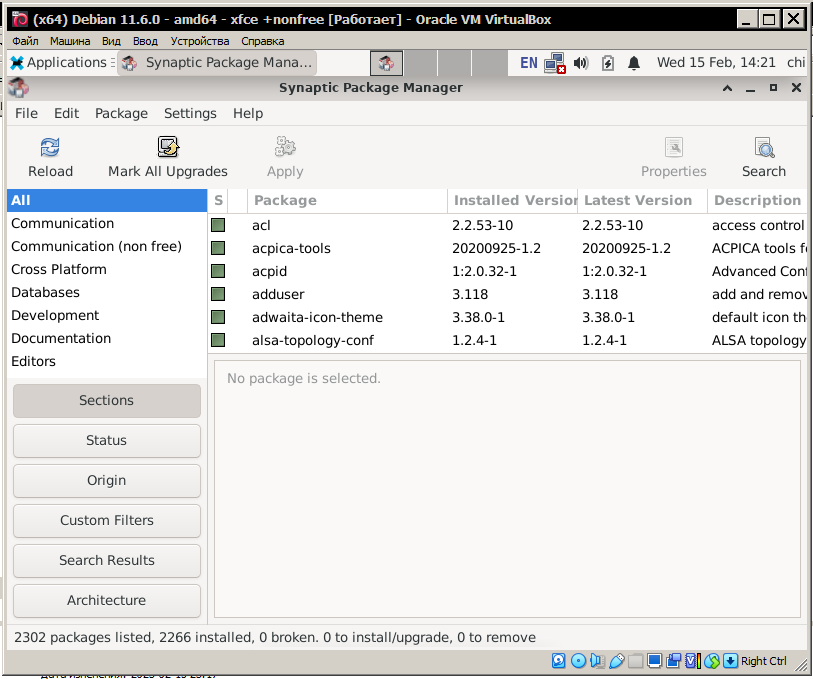Open the File menu in Synaptic
Image resolution: width=813 pixels, height=679 pixels.
26,113
